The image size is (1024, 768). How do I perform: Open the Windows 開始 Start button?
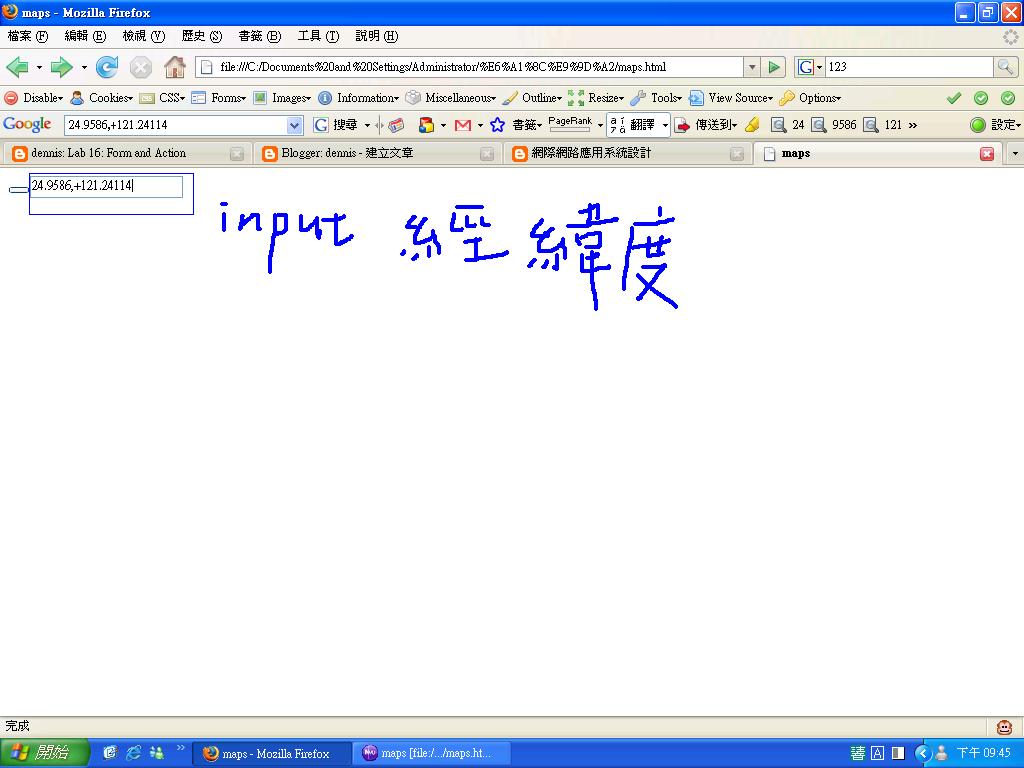pyautogui.click(x=44, y=753)
